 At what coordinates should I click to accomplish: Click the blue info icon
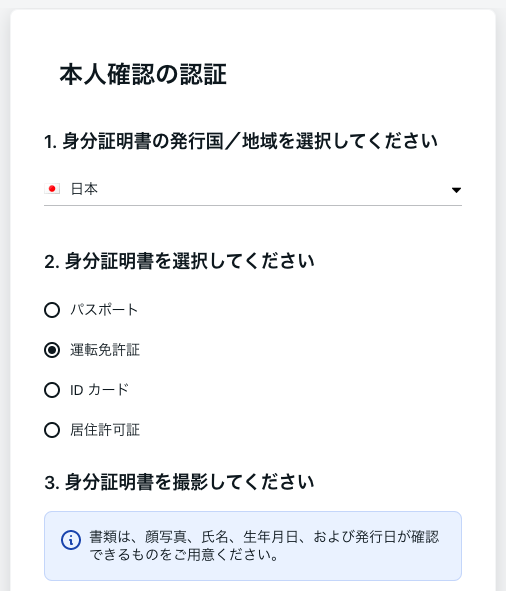click(x=71, y=540)
